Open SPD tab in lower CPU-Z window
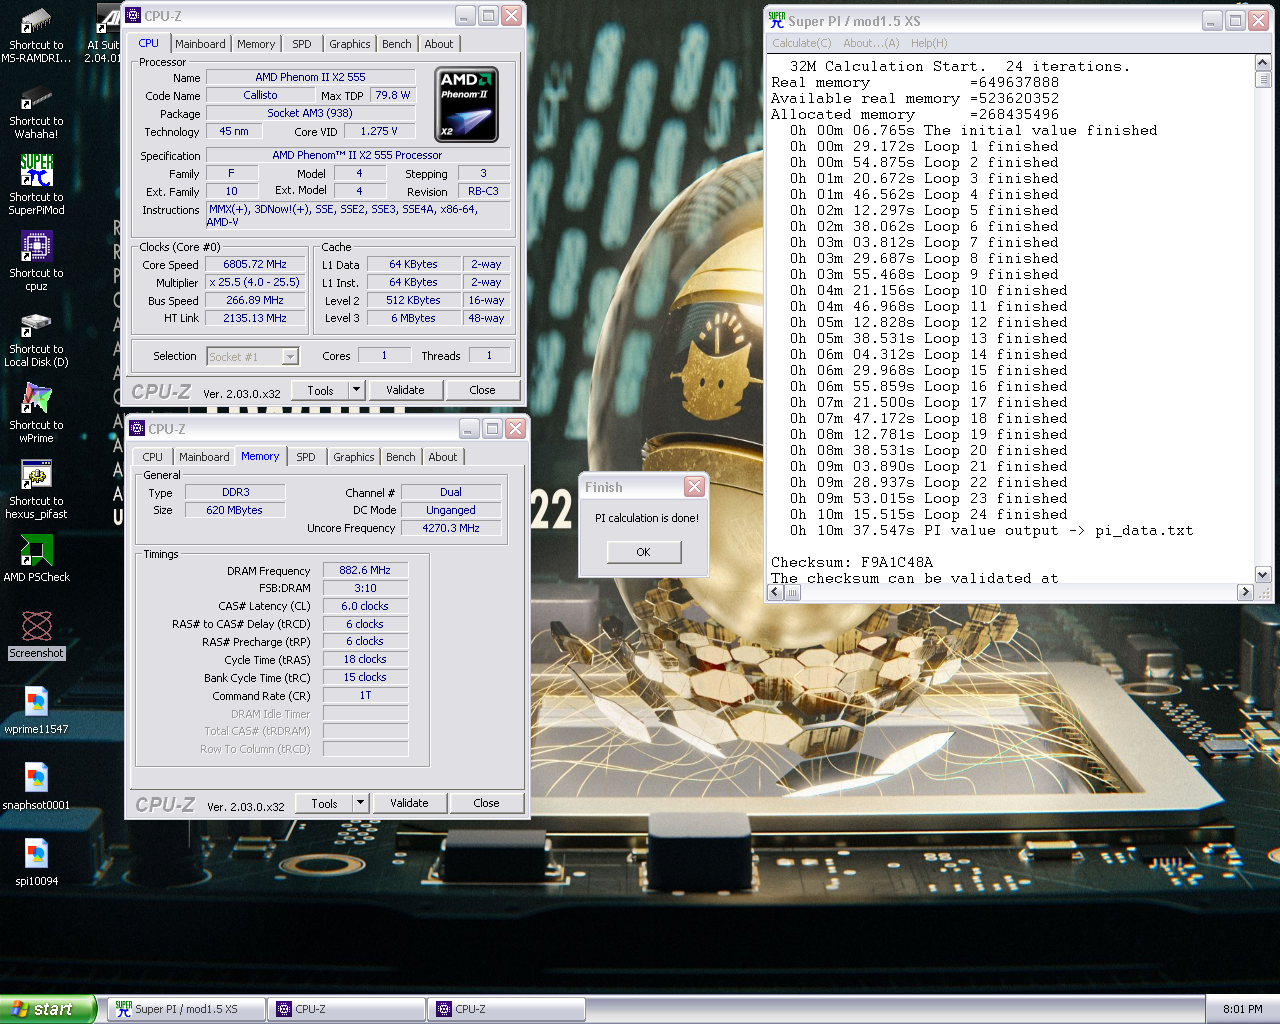1280x1024 pixels. pos(306,457)
